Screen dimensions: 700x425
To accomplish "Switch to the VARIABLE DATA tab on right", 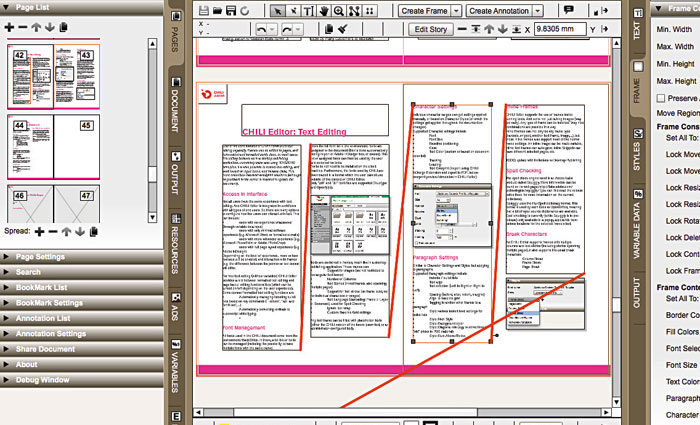I will click(x=638, y=225).
